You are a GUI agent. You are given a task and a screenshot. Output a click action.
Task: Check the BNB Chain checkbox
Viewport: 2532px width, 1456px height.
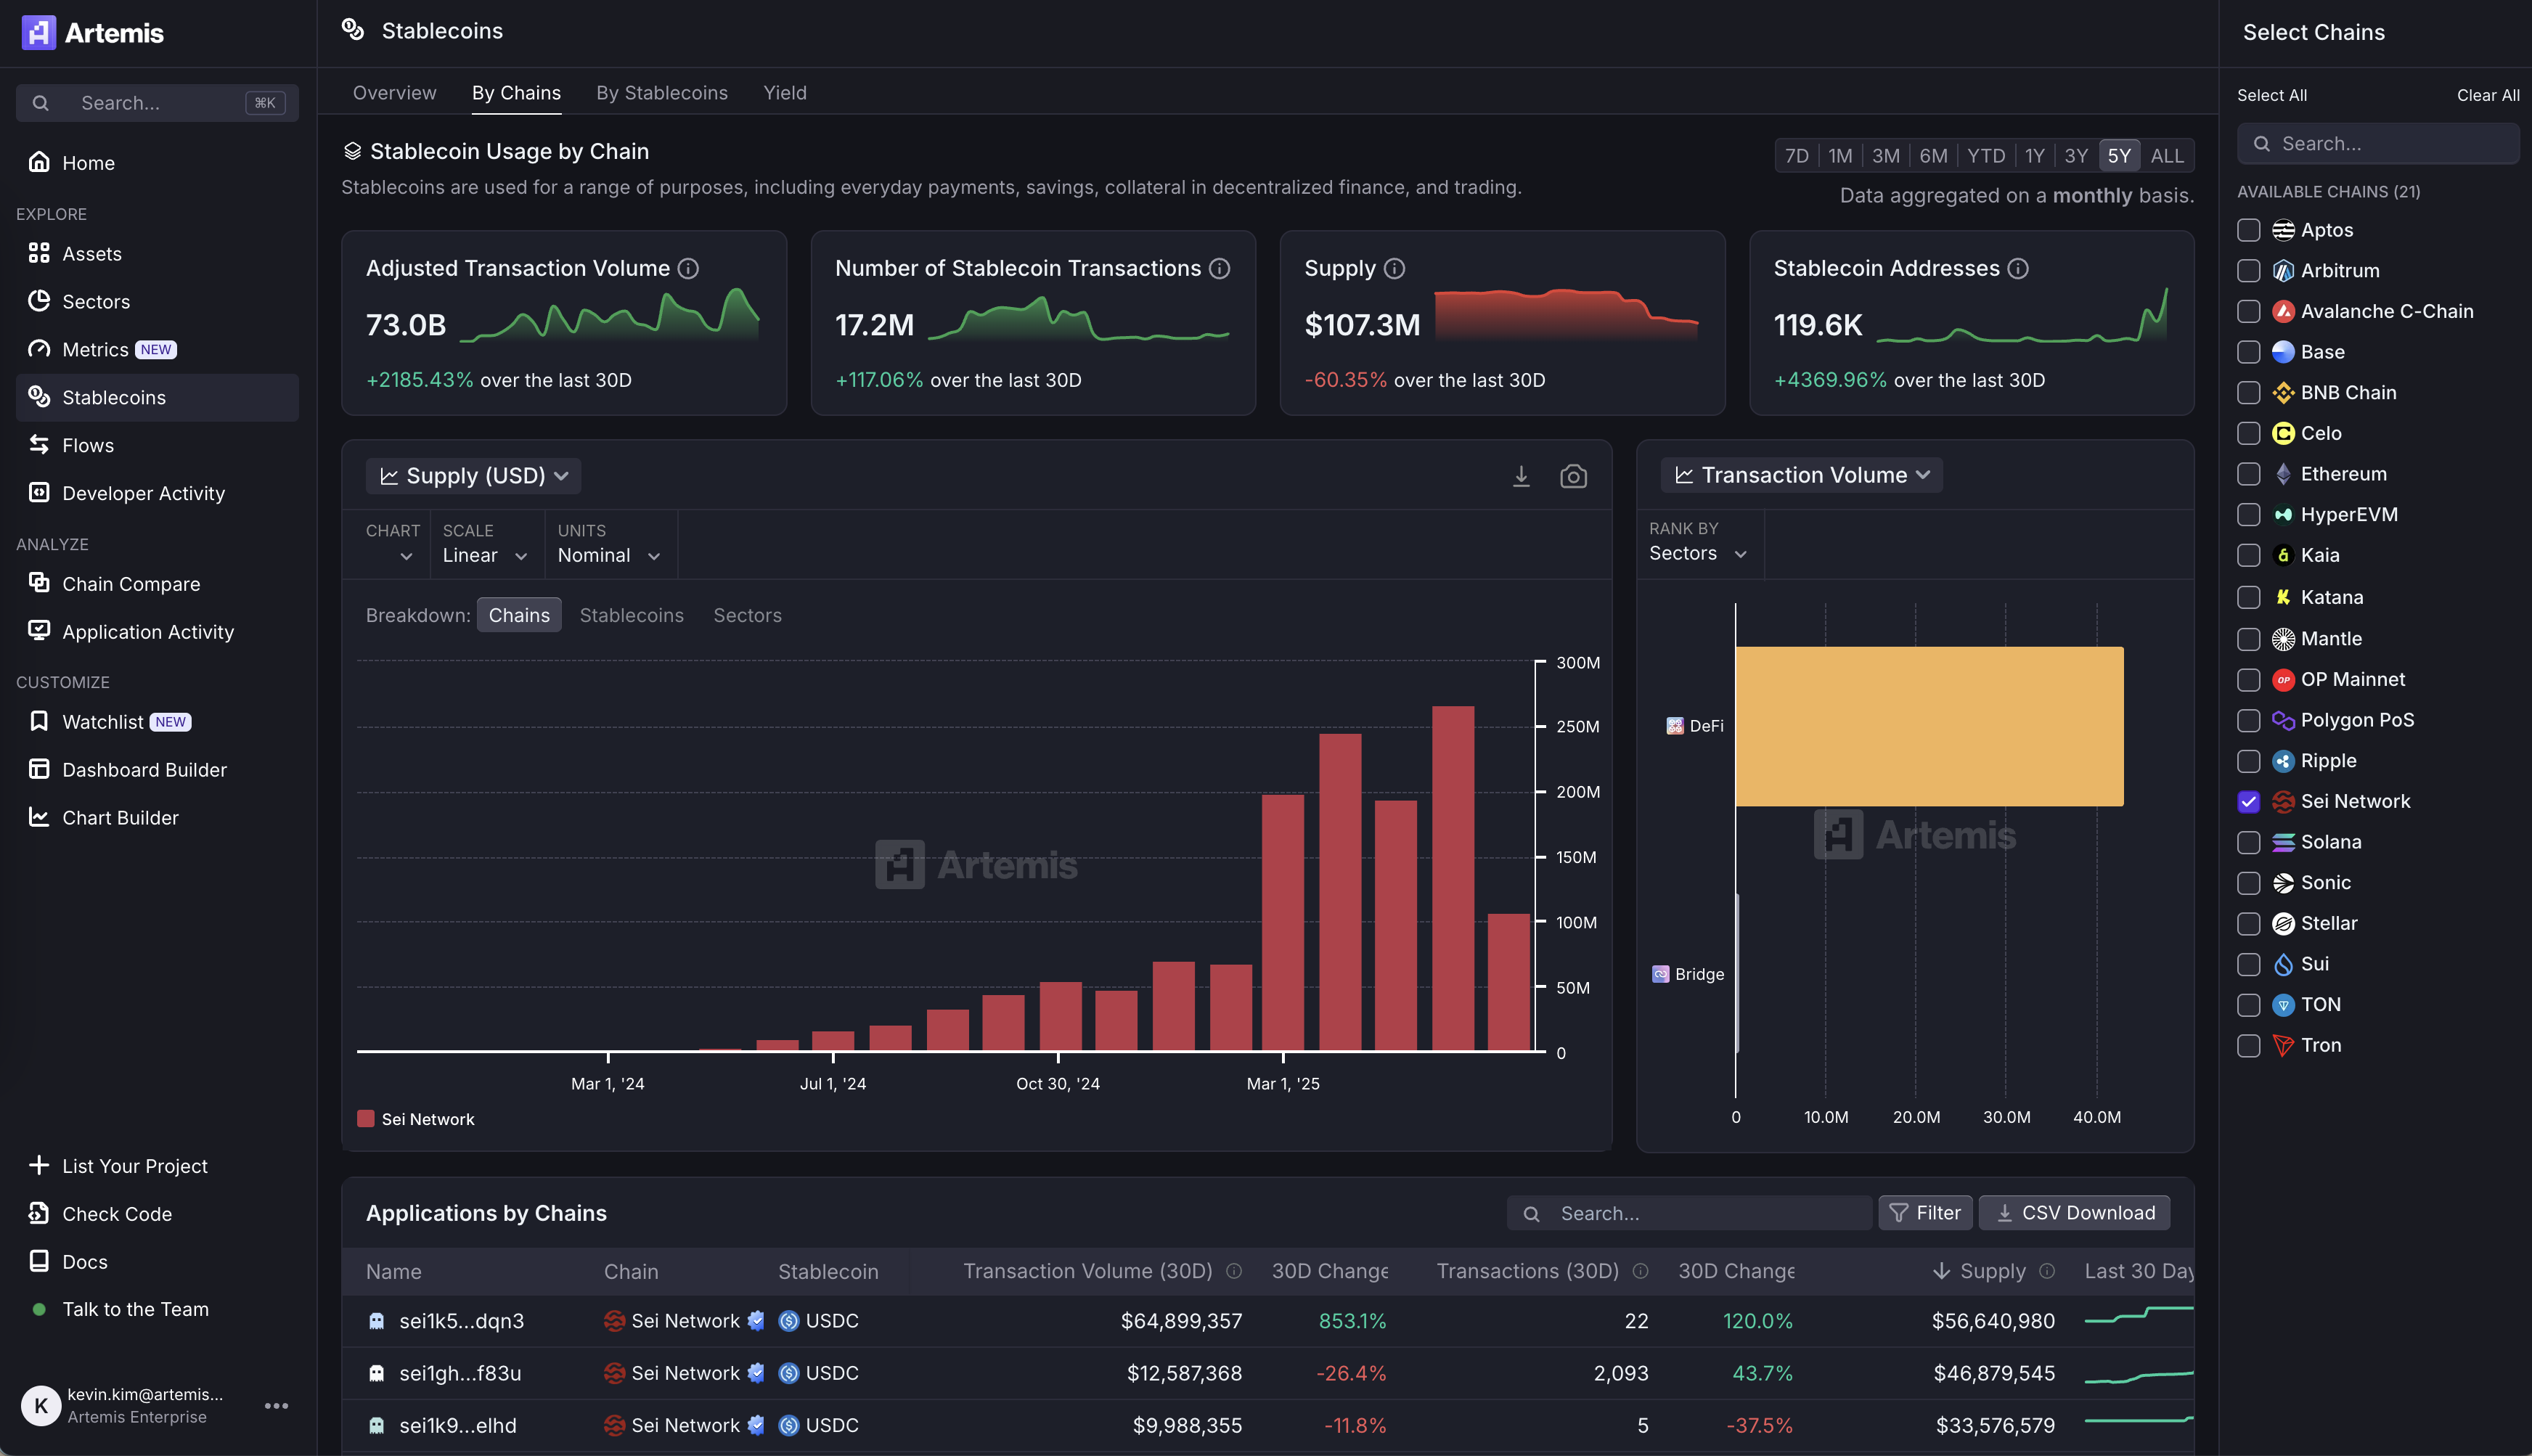click(x=2249, y=393)
